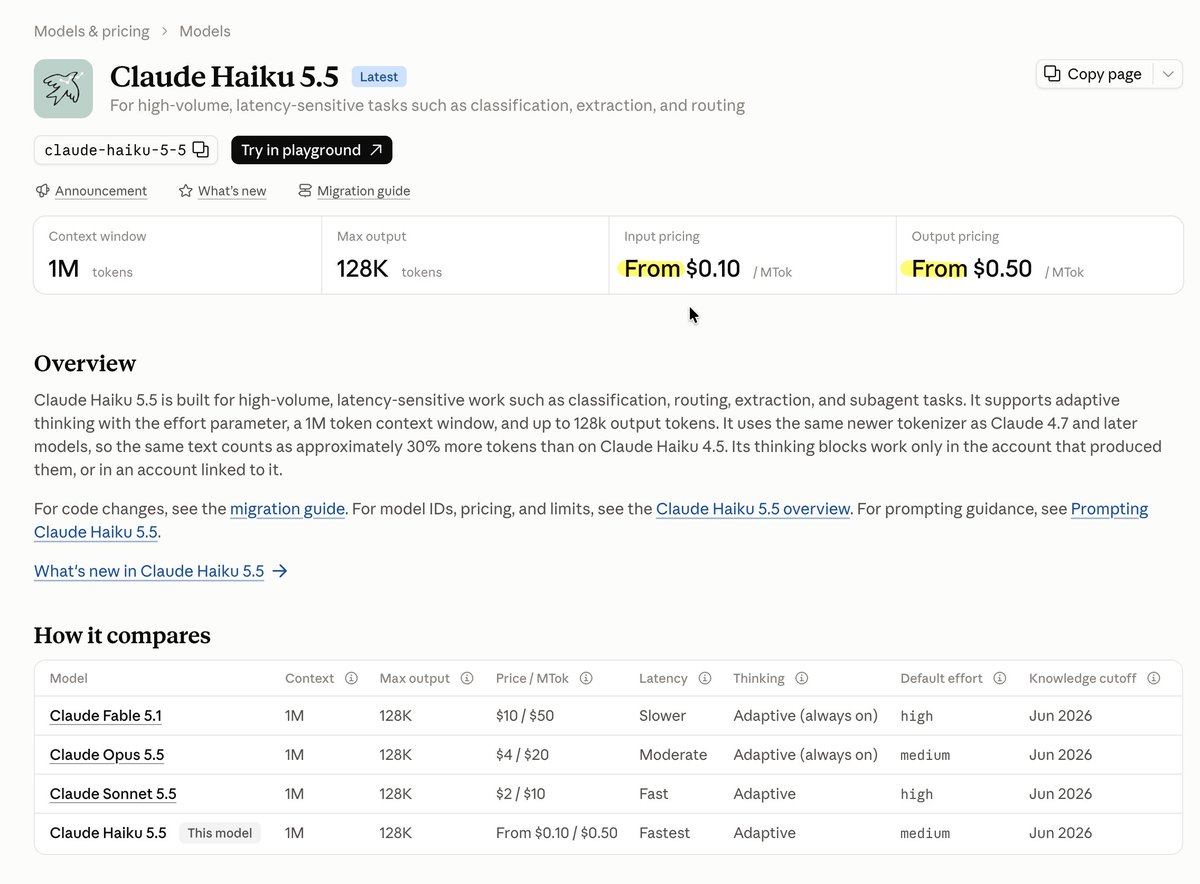Open Claude Sonnet 5.5 model link
The width and height of the screenshot is (1200, 884).
pyautogui.click(x=113, y=794)
